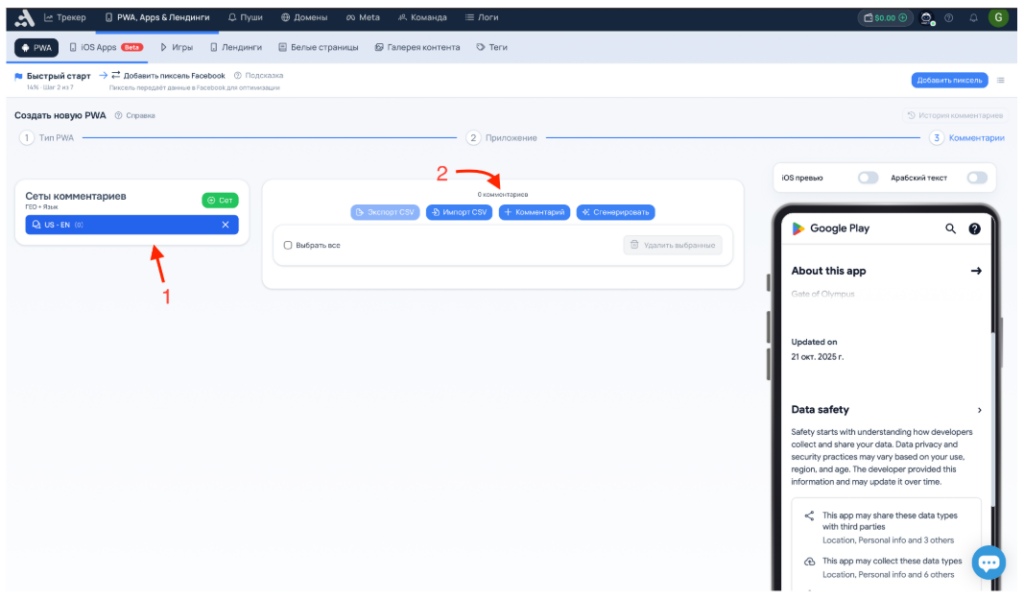The height and width of the screenshot is (600, 1024).
Task: Go to step 2 Приложение
Action: pos(502,138)
